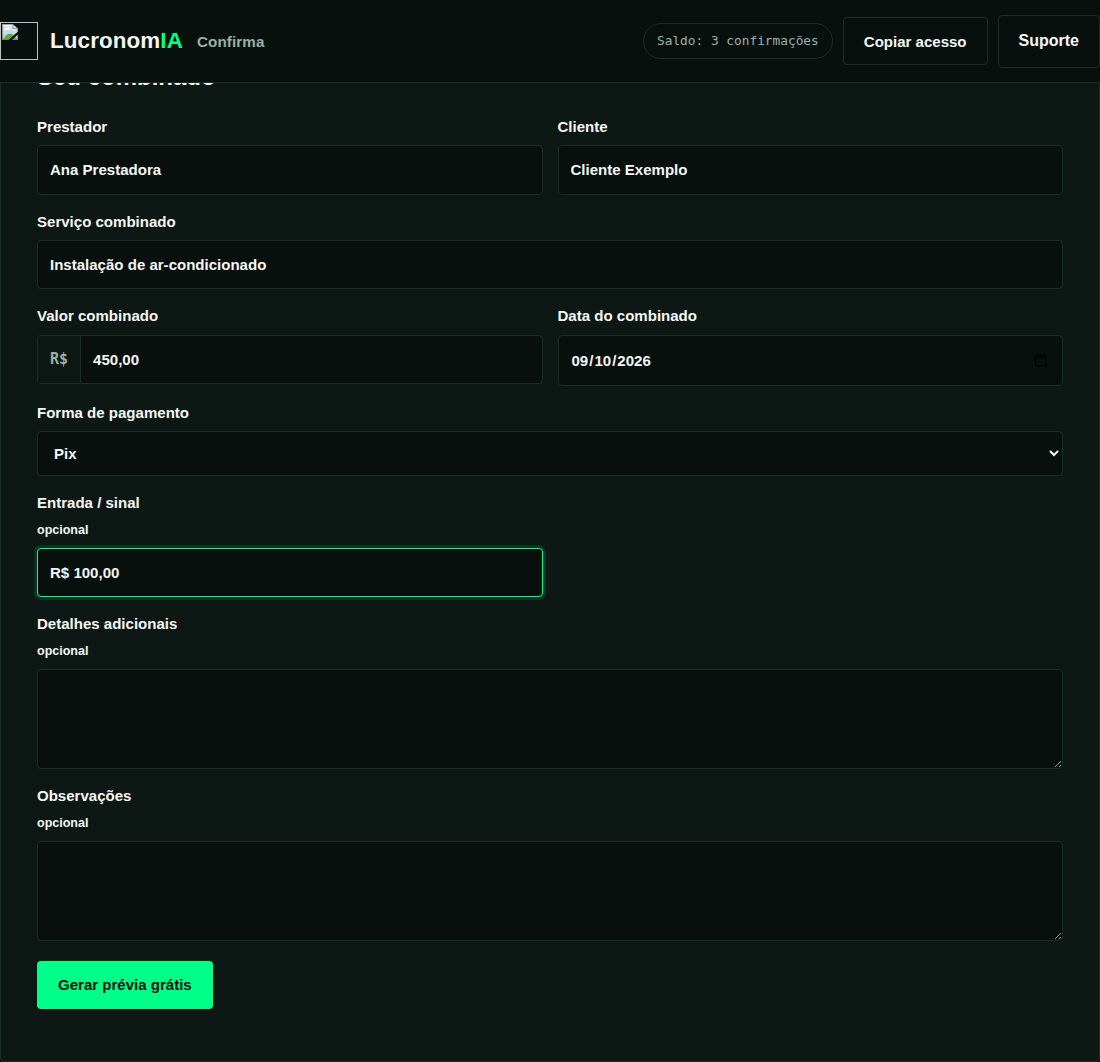Open the calendar picker icon in date field
1100x1062 pixels.
[x=1040, y=361]
